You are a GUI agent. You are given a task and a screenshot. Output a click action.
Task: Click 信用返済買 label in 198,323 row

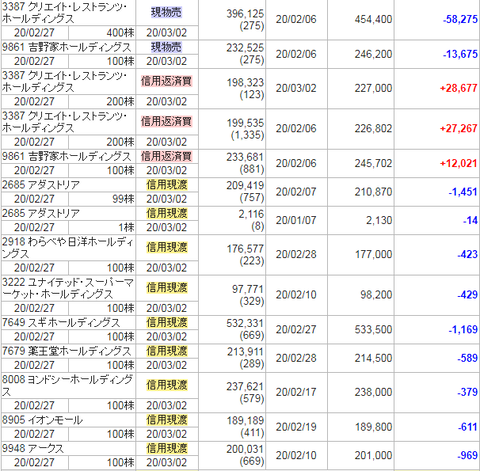(x=166, y=81)
